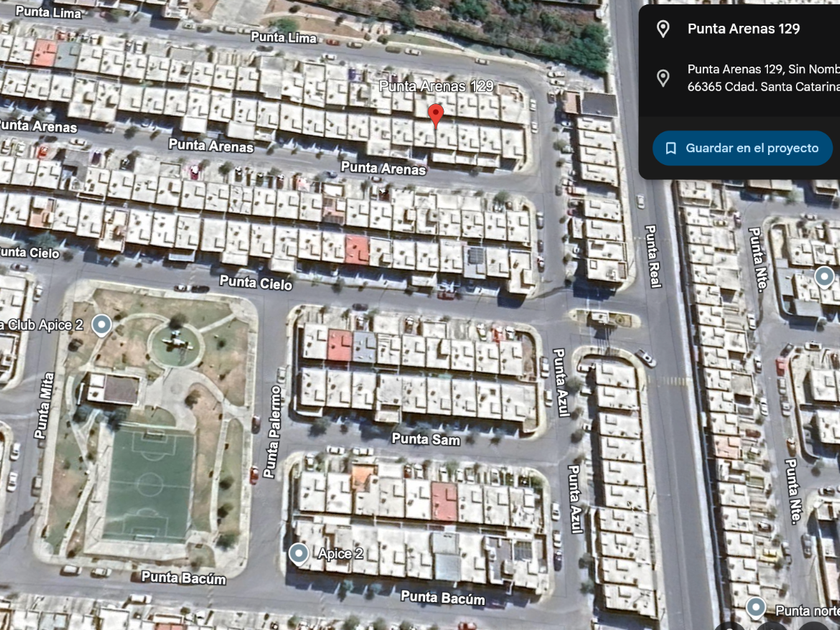
Task: Click the red Punta Arenas 129 pin
Action: click(436, 116)
